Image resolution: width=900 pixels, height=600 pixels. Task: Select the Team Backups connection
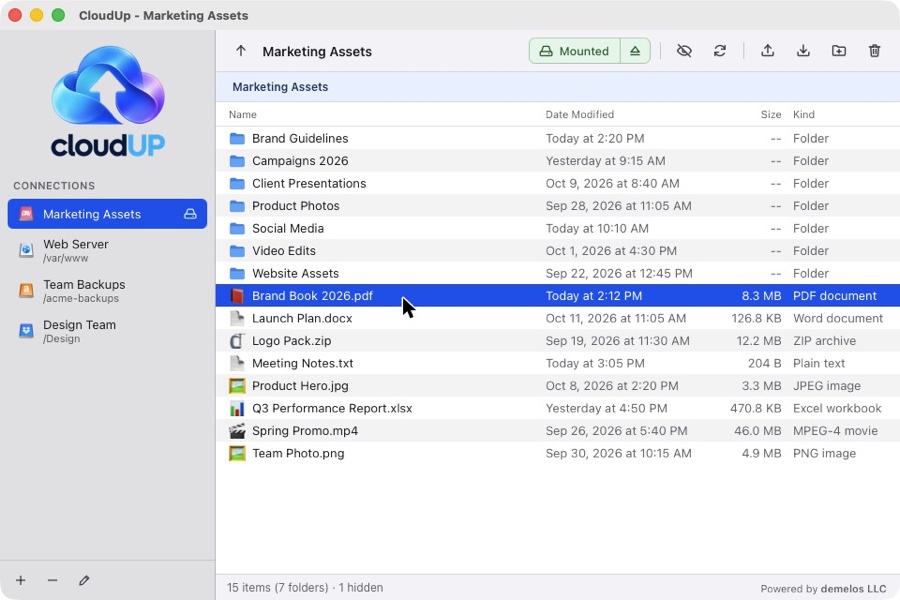point(107,291)
